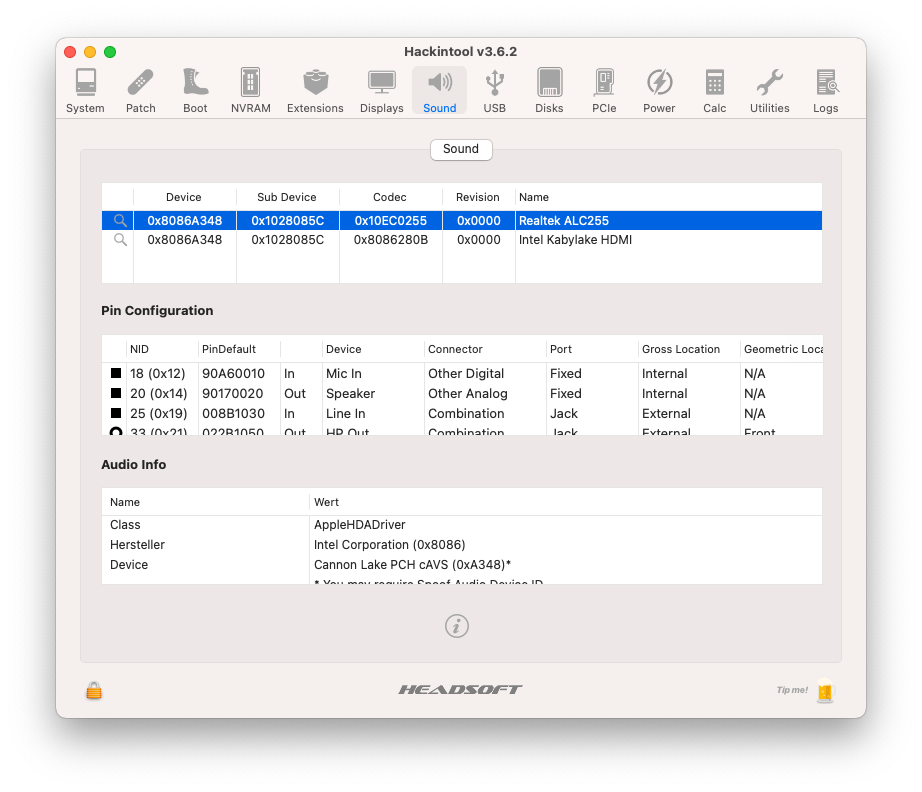
Task: Click the lock icon at bottom left
Action: tap(94, 690)
